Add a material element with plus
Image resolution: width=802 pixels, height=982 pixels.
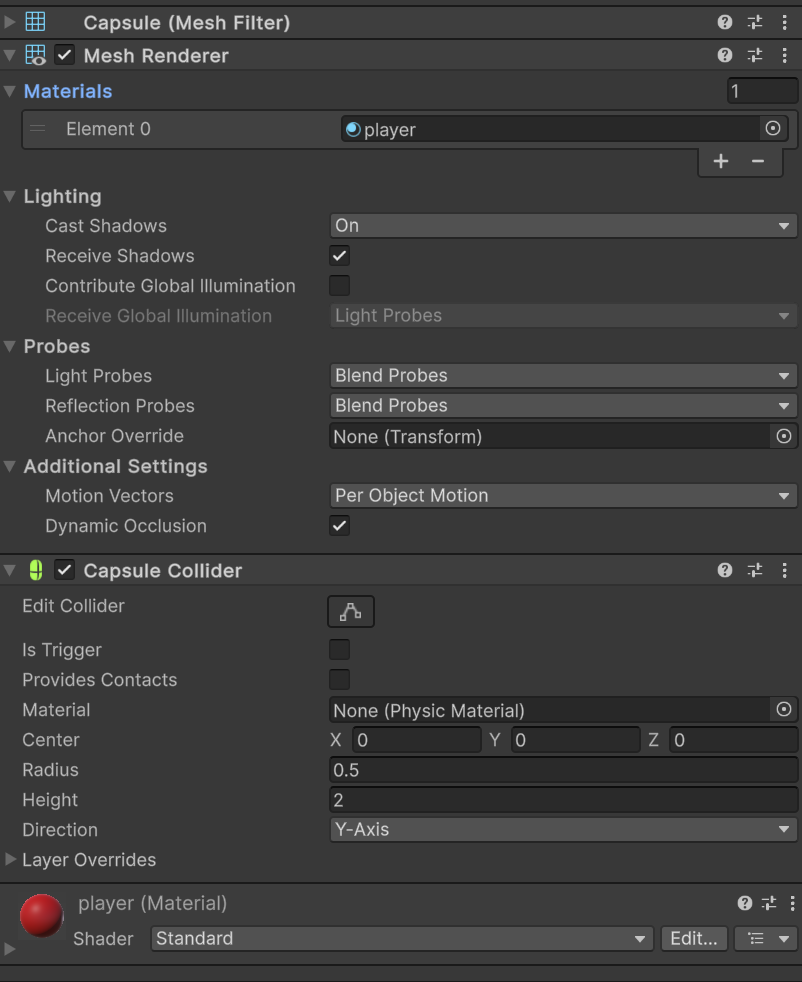point(721,161)
